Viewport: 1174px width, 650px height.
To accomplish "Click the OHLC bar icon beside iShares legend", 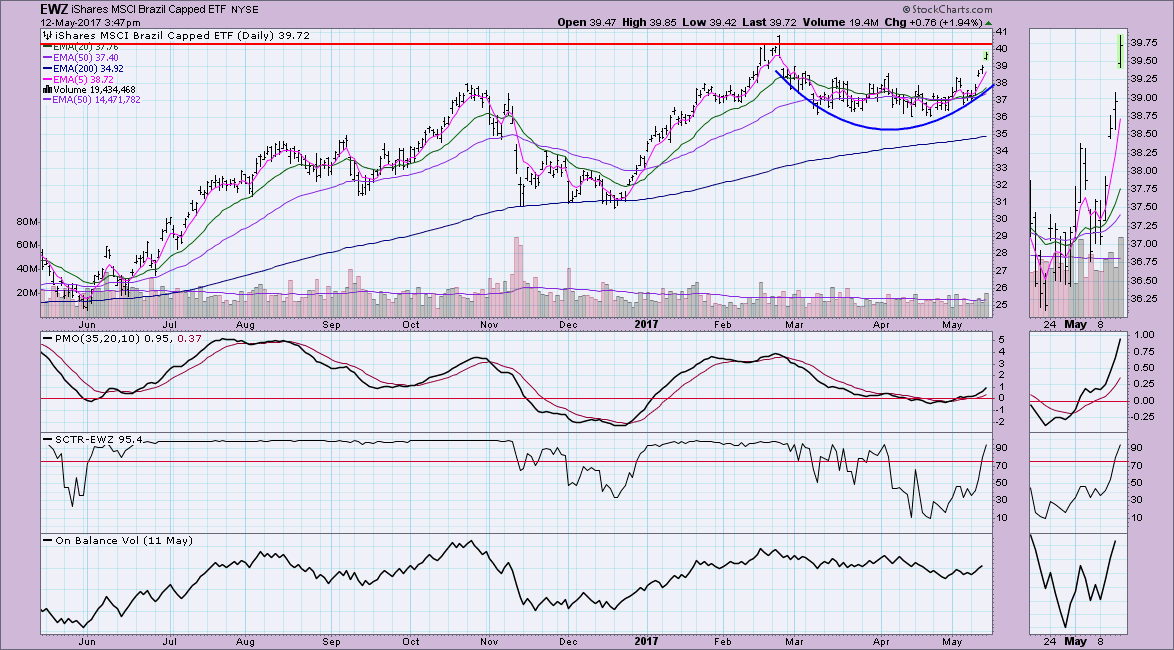I will click(46, 36).
